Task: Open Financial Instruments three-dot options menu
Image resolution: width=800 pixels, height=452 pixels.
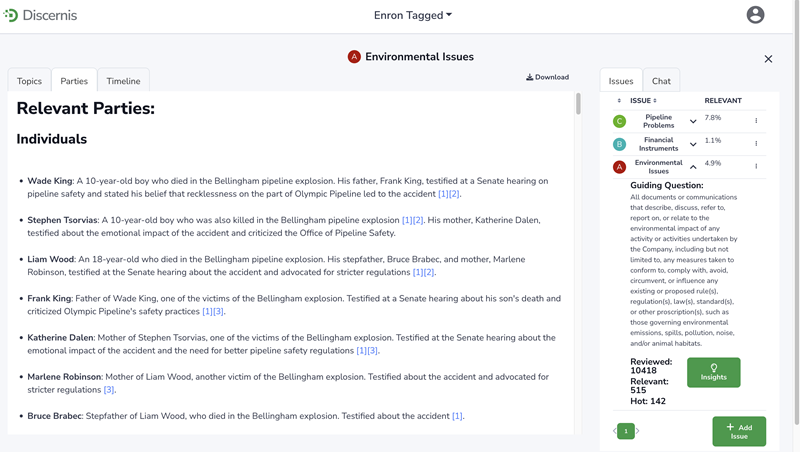Action: pyautogui.click(x=756, y=144)
